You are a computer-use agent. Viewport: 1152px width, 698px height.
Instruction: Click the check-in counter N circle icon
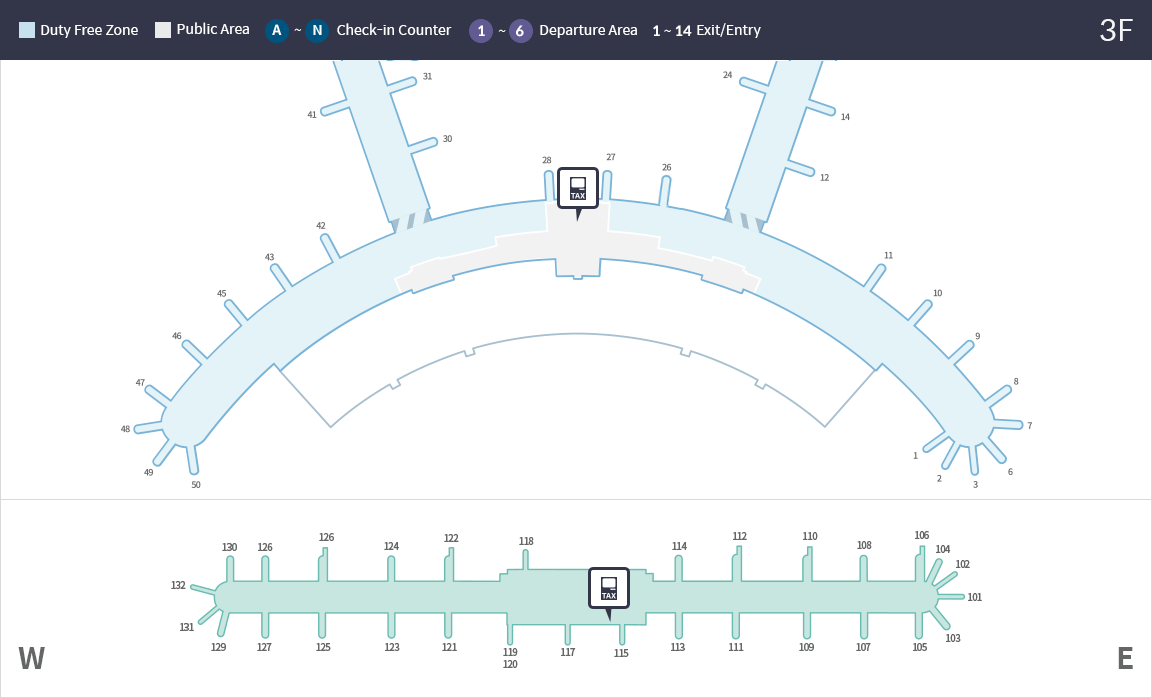pos(317,30)
